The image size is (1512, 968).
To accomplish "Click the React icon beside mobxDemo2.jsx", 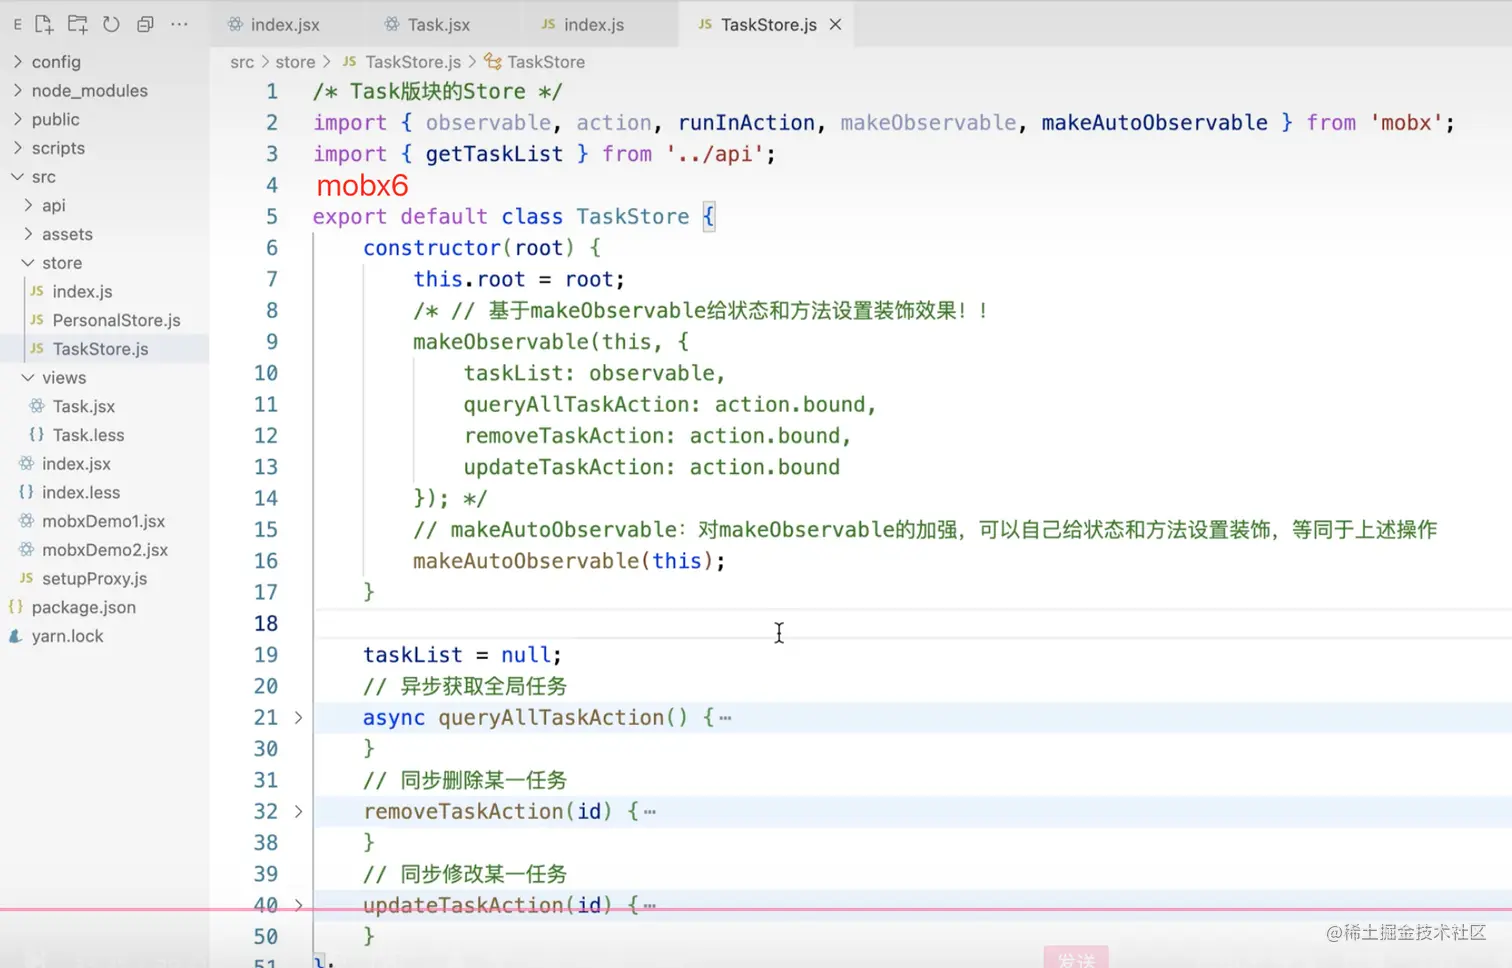I will pyautogui.click(x=27, y=550).
